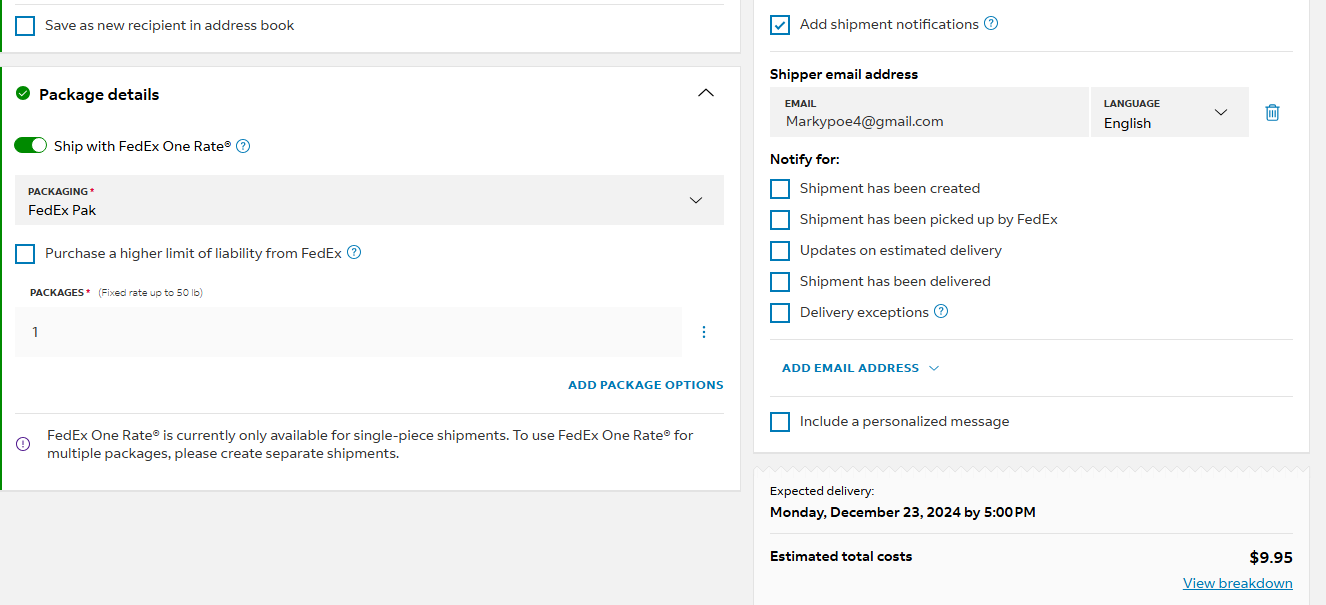The height and width of the screenshot is (605, 1326).
Task: Click the info icon beside One Rate notice
Action: click(23, 444)
